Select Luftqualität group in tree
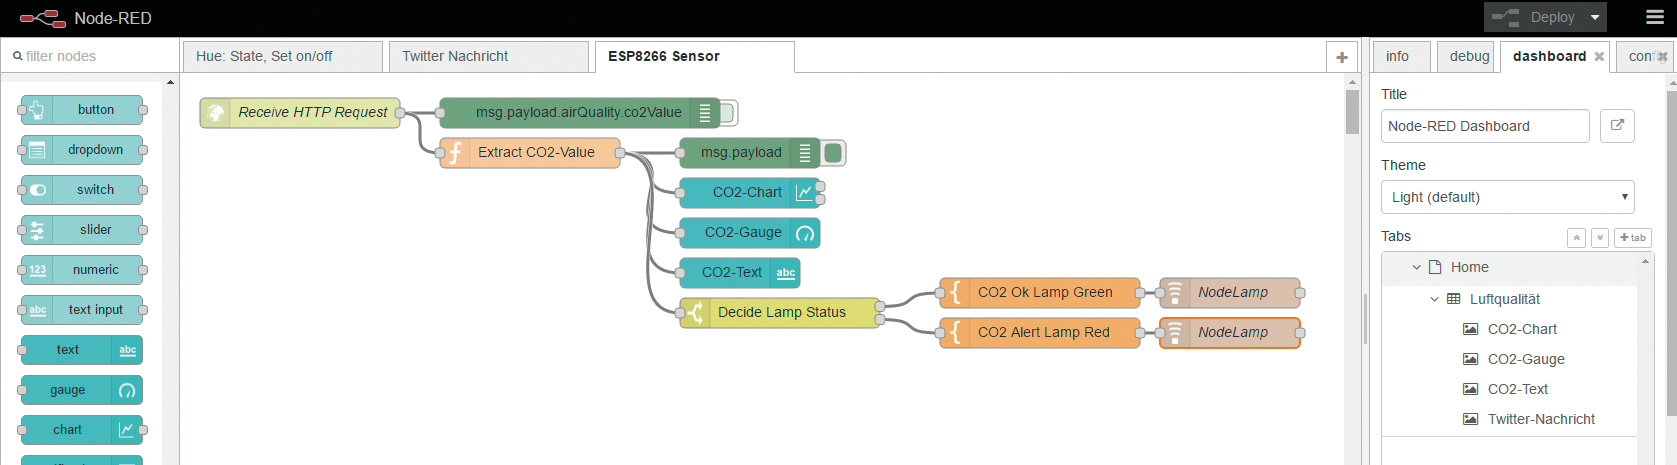The image size is (1677, 465). (x=1504, y=299)
